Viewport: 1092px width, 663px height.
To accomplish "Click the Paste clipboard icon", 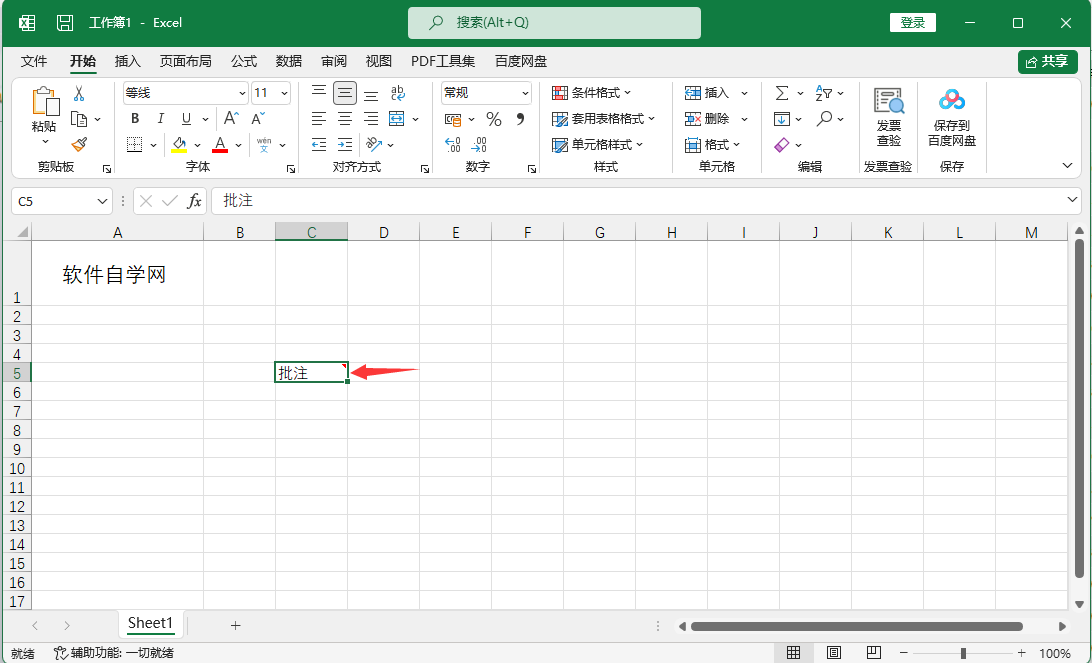I will click(x=45, y=102).
